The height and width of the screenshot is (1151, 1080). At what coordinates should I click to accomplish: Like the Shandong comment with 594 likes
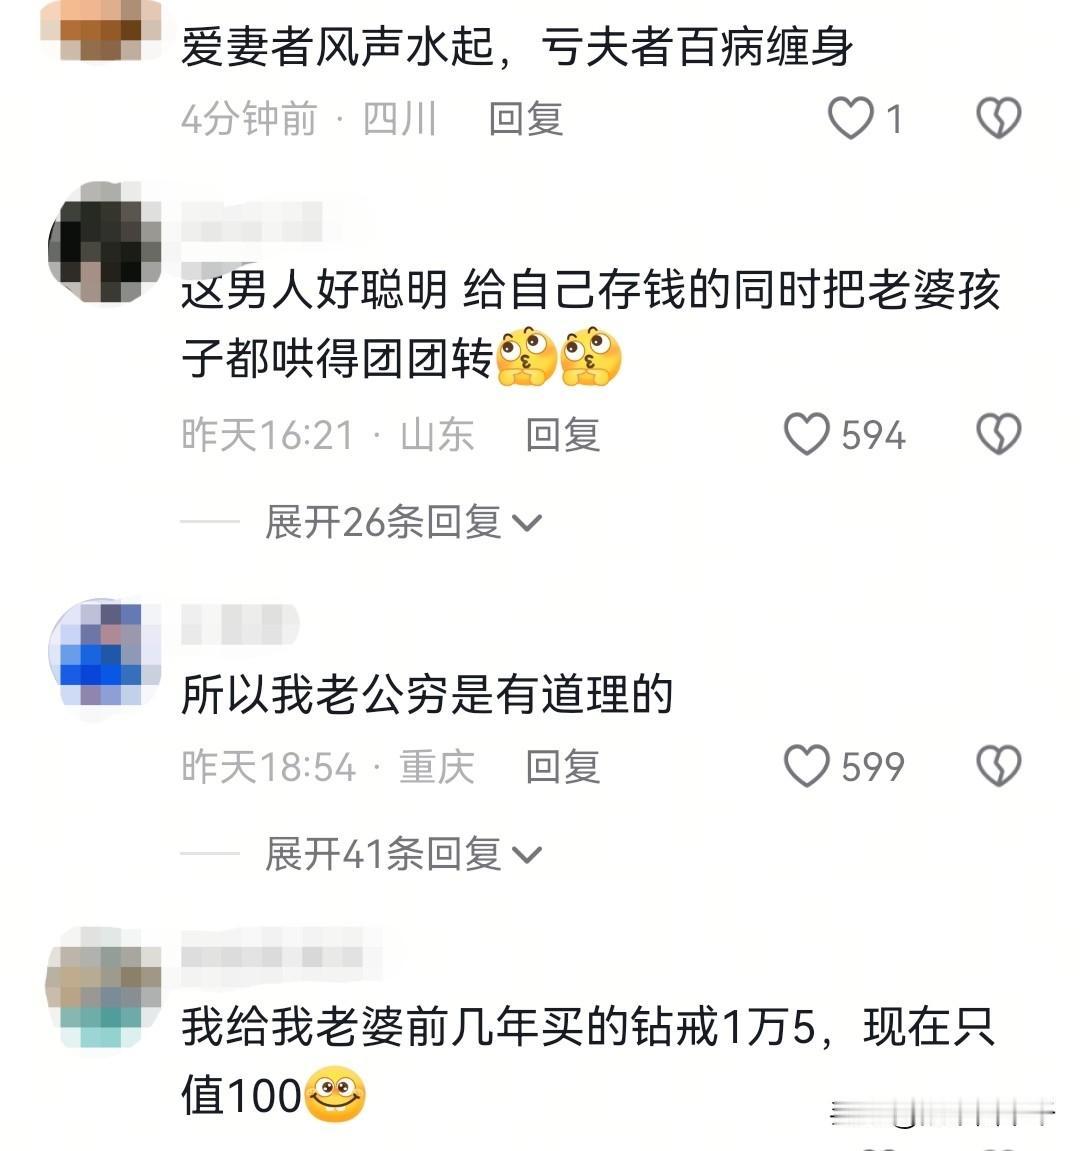(x=806, y=434)
